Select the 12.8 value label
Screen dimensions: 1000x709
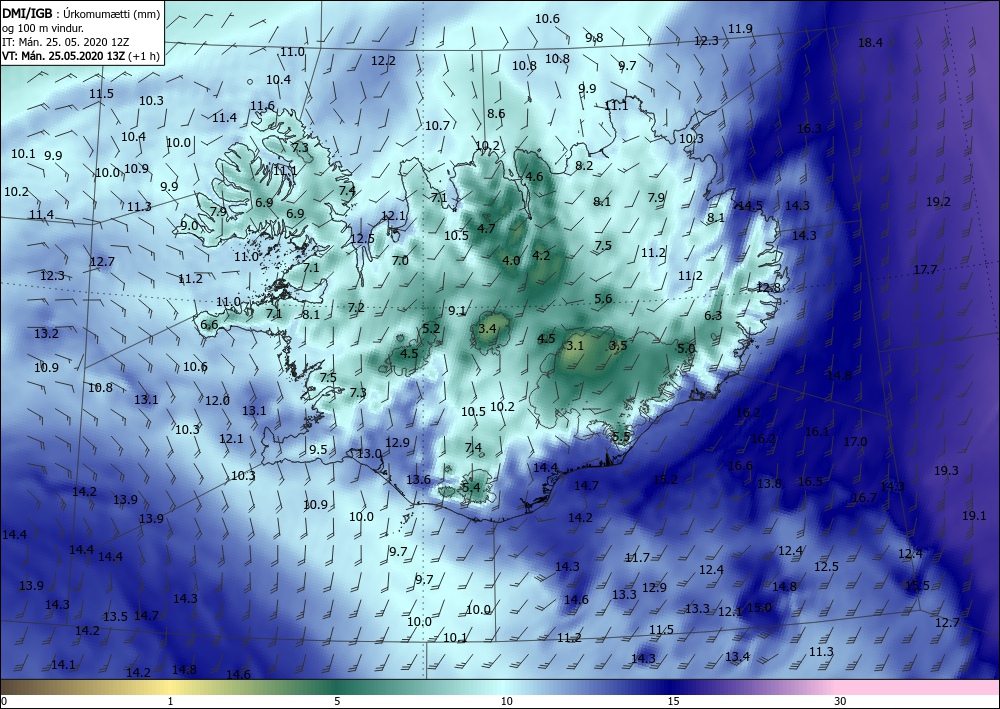click(768, 288)
